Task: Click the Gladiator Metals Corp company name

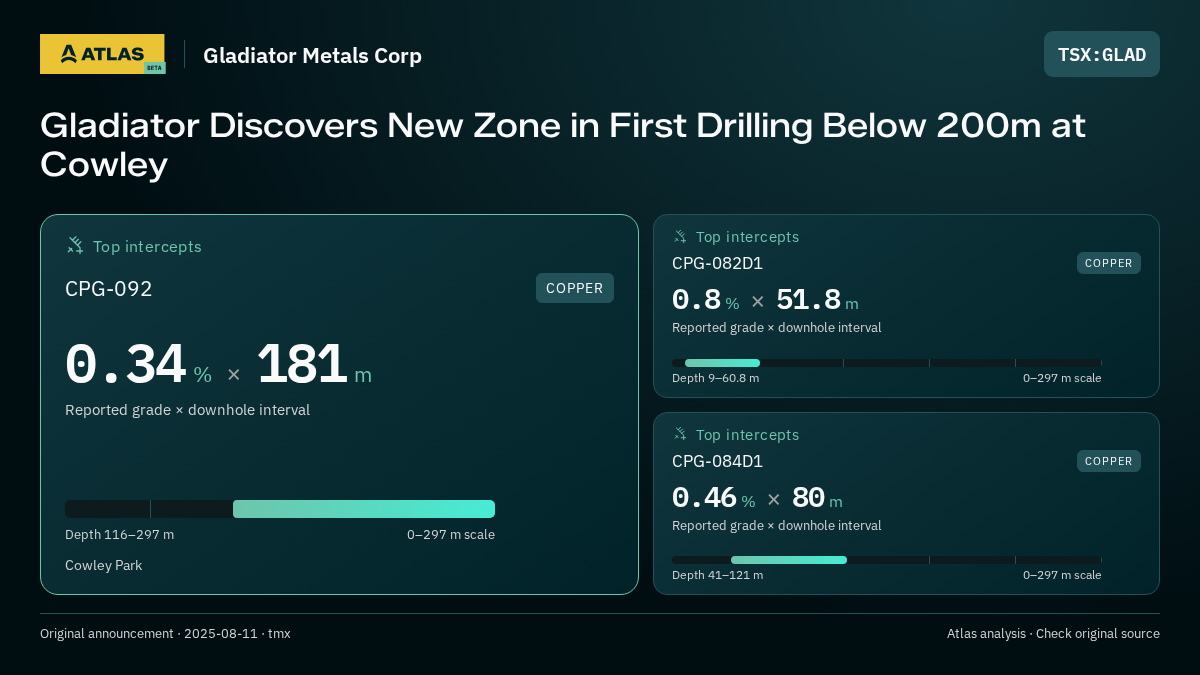Action: click(x=312, y=55)
